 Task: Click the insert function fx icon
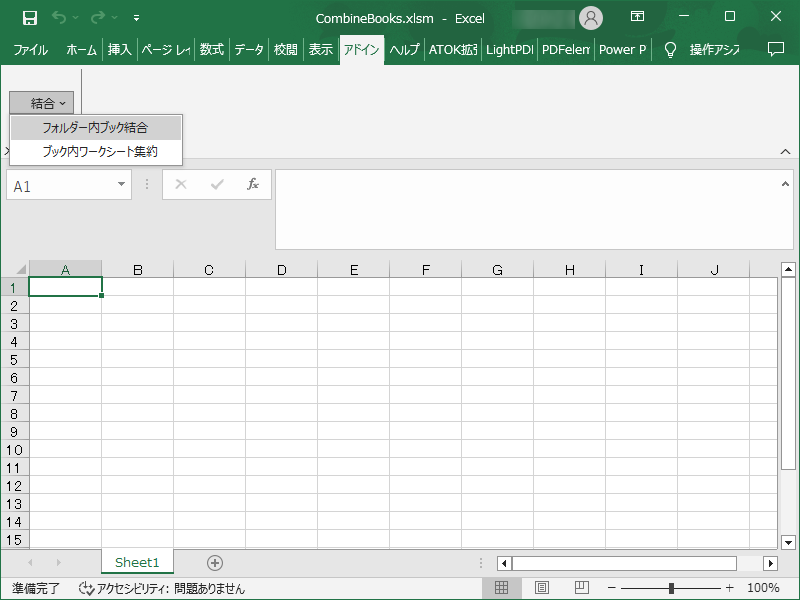(x=253, y=184)
